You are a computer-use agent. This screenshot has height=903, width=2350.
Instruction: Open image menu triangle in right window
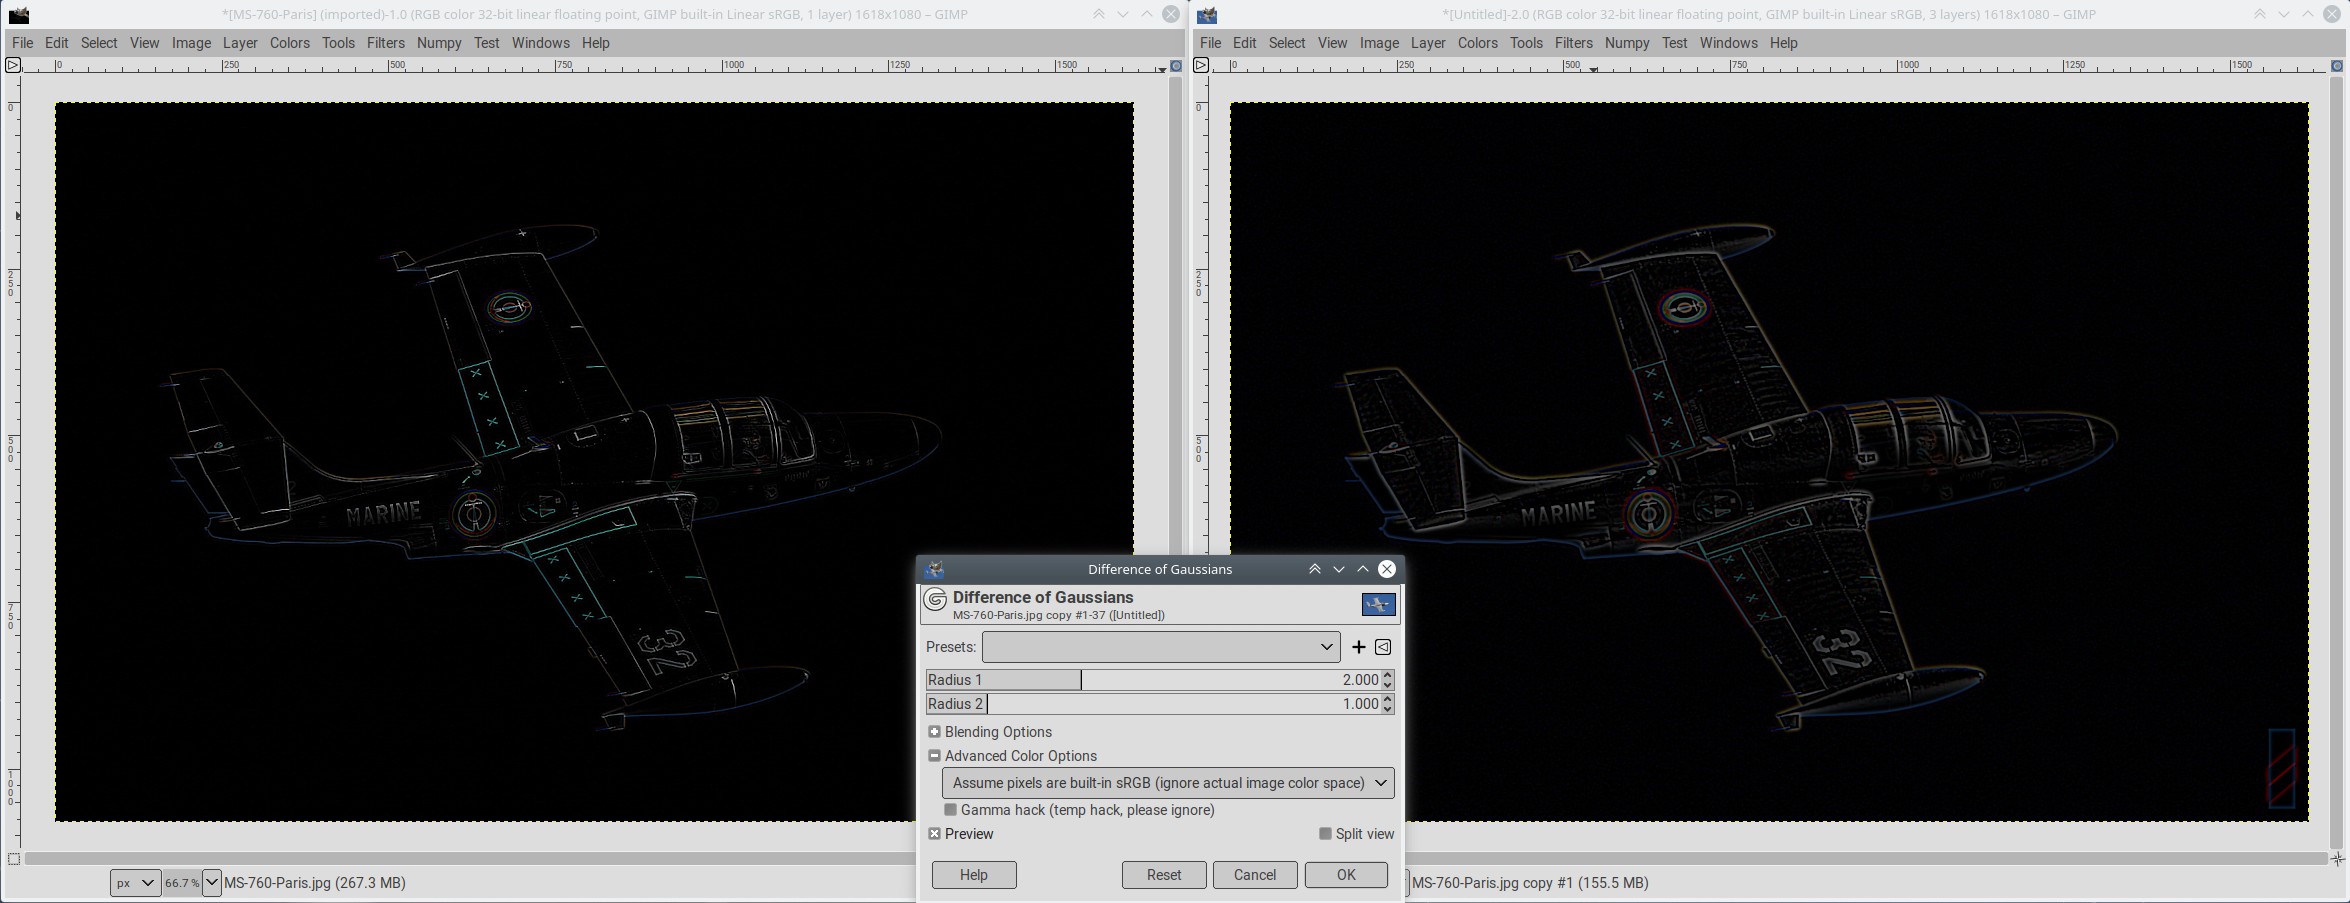point(1201,66)
